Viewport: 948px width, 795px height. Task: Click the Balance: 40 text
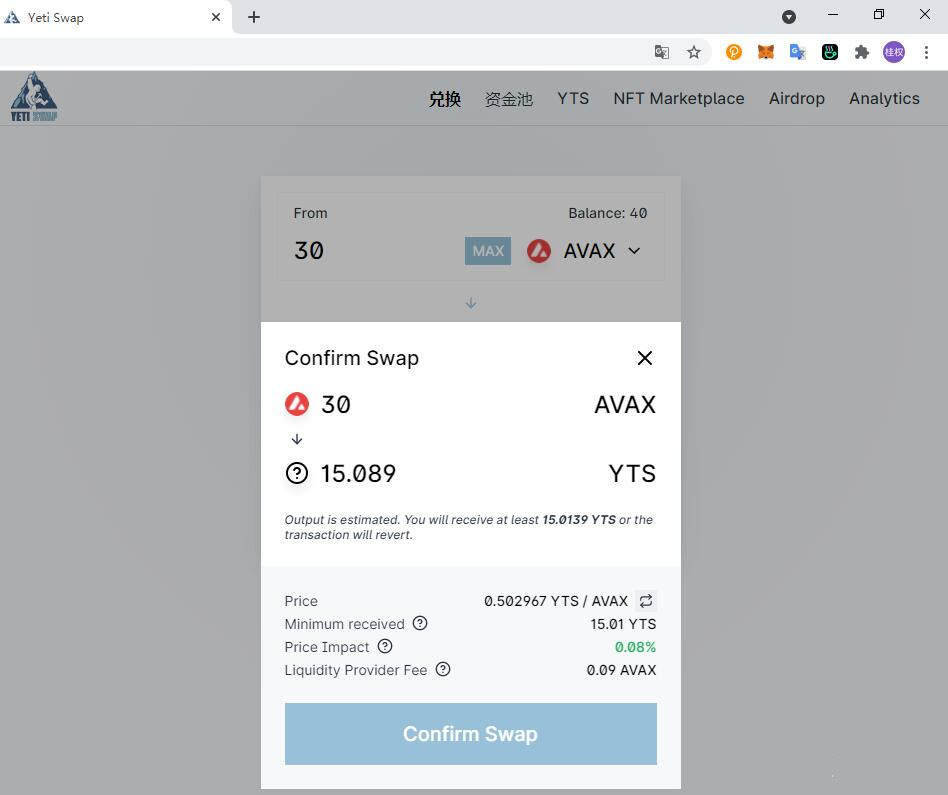608,213
